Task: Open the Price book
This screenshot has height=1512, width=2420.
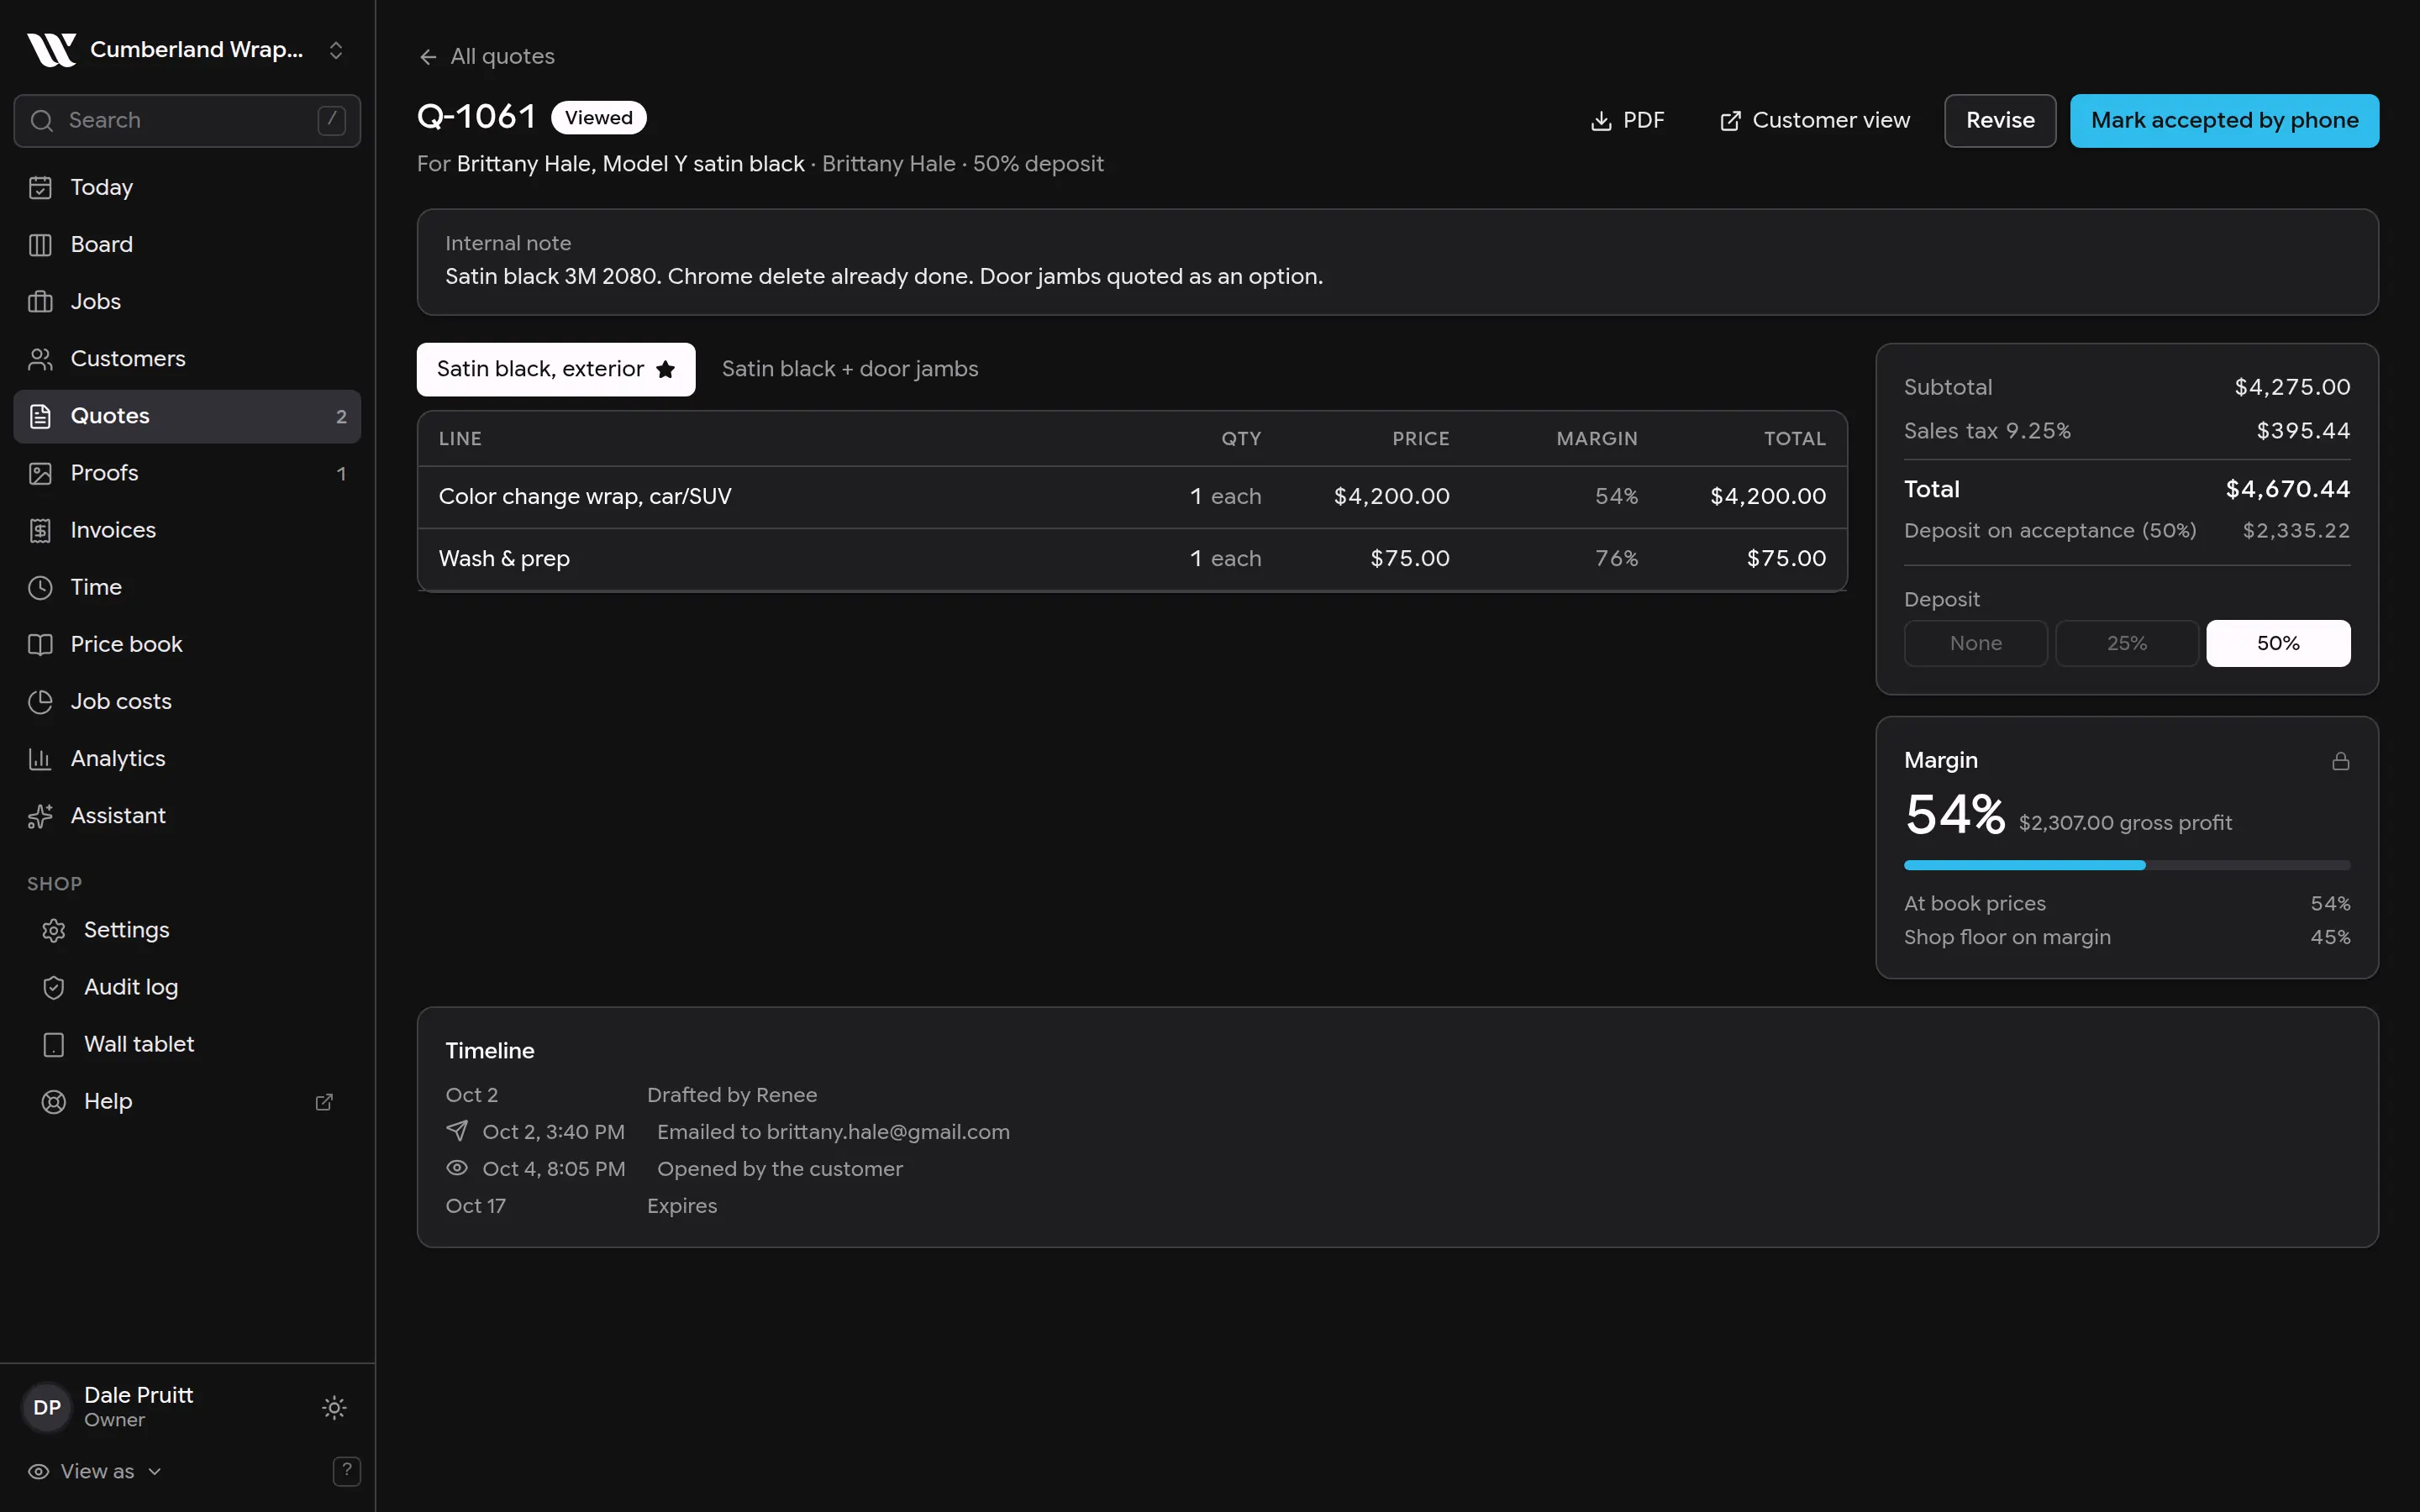Action: (187, 644)
